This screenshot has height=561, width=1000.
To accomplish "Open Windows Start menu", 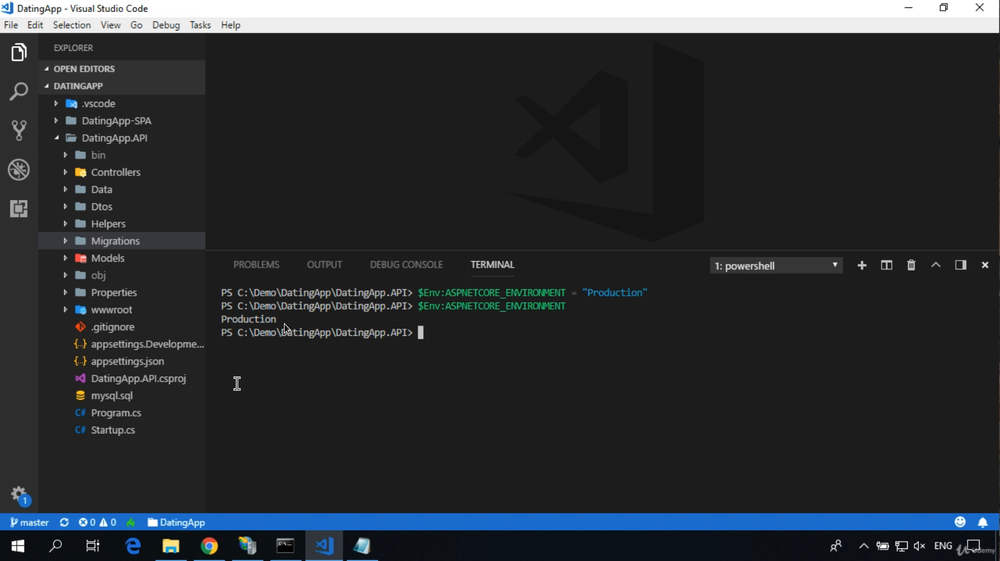I will 18,546.
